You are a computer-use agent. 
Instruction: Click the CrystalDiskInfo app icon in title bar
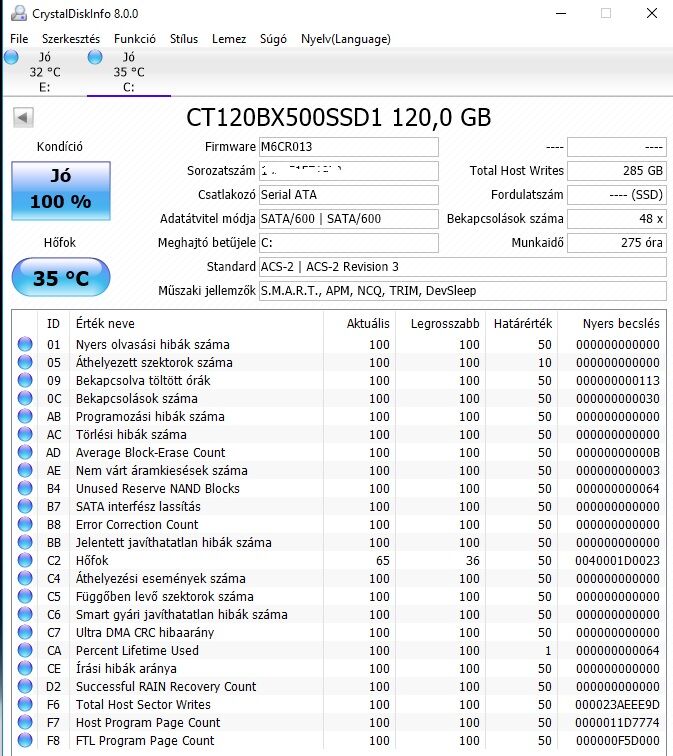[18, 14]
